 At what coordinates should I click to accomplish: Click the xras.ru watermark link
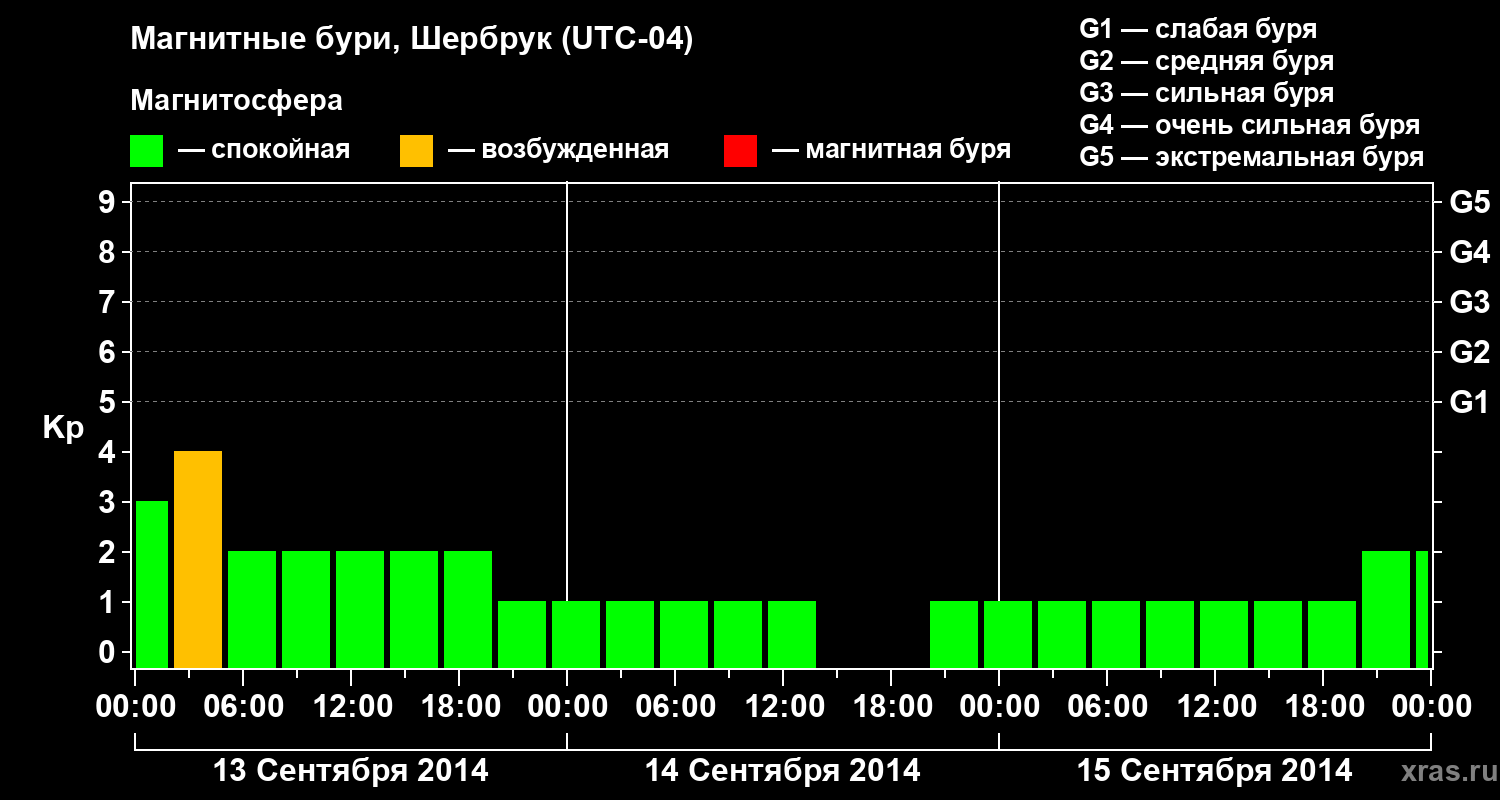click(x=1442, y=771)
